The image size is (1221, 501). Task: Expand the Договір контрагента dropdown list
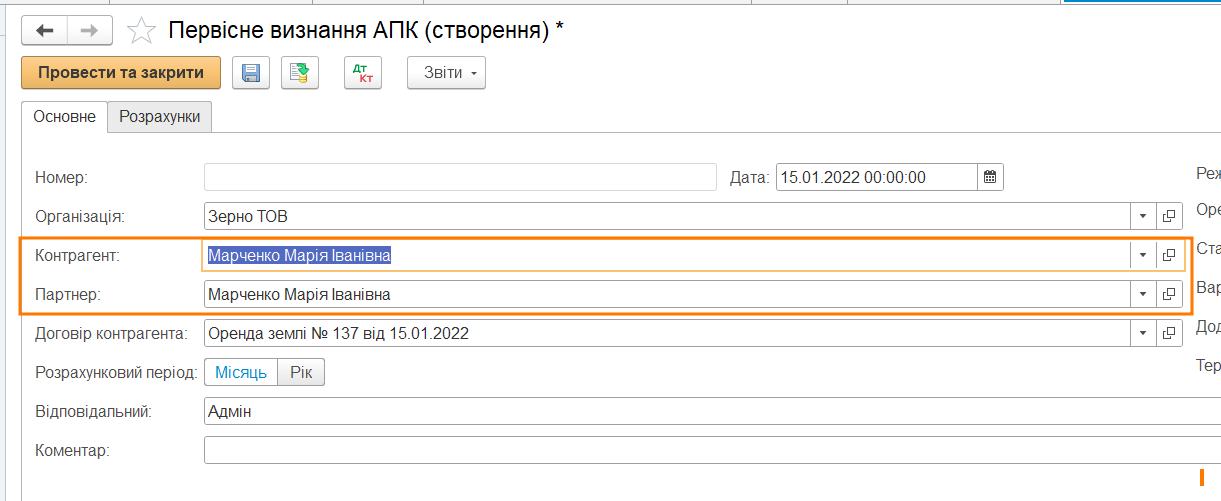point(1142,333)
